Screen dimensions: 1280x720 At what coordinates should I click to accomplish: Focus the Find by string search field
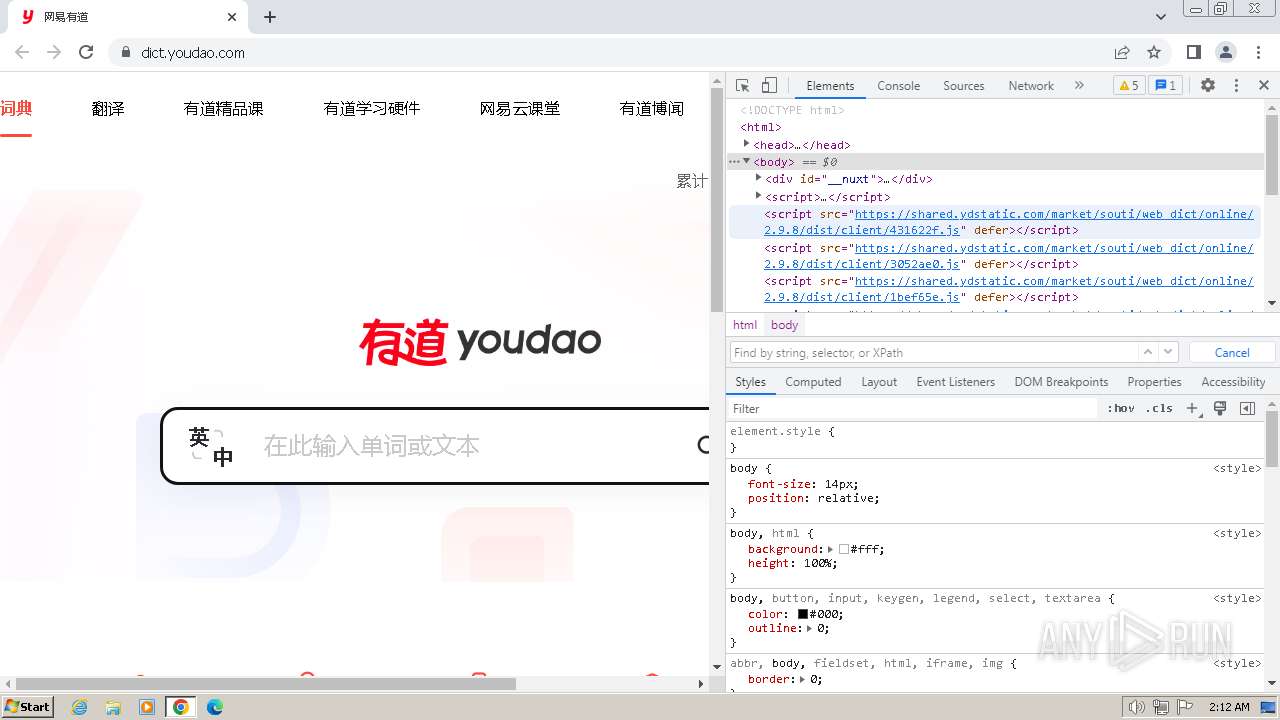tap(933, 353)
